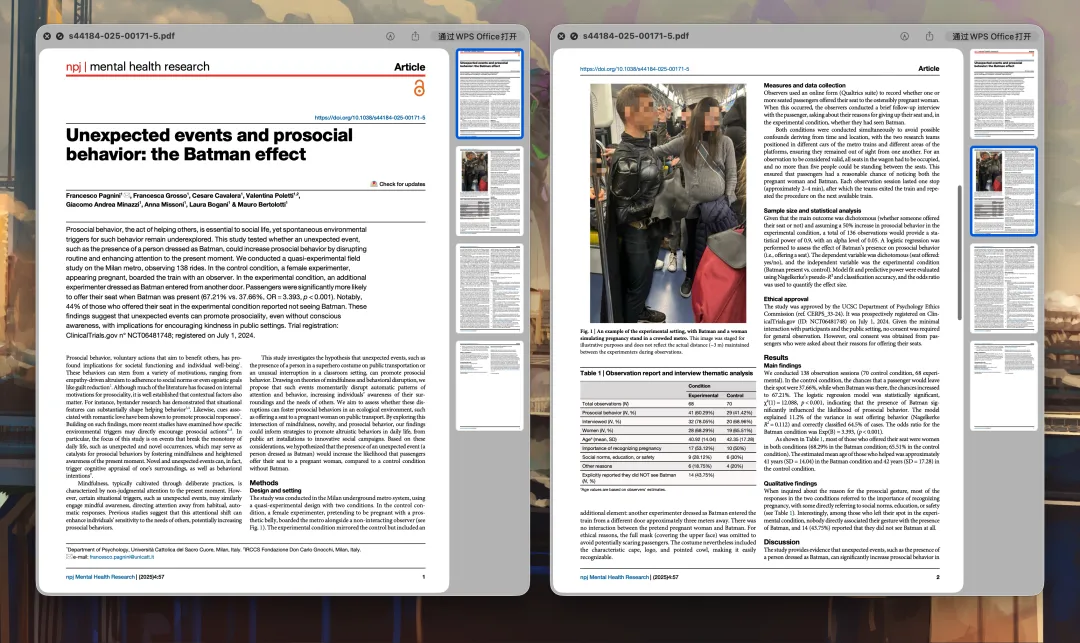Viewport: 1080px width, 643px height.
Task: Click the 'Ethical approval' heading
Action: click(x=786, y=299)
